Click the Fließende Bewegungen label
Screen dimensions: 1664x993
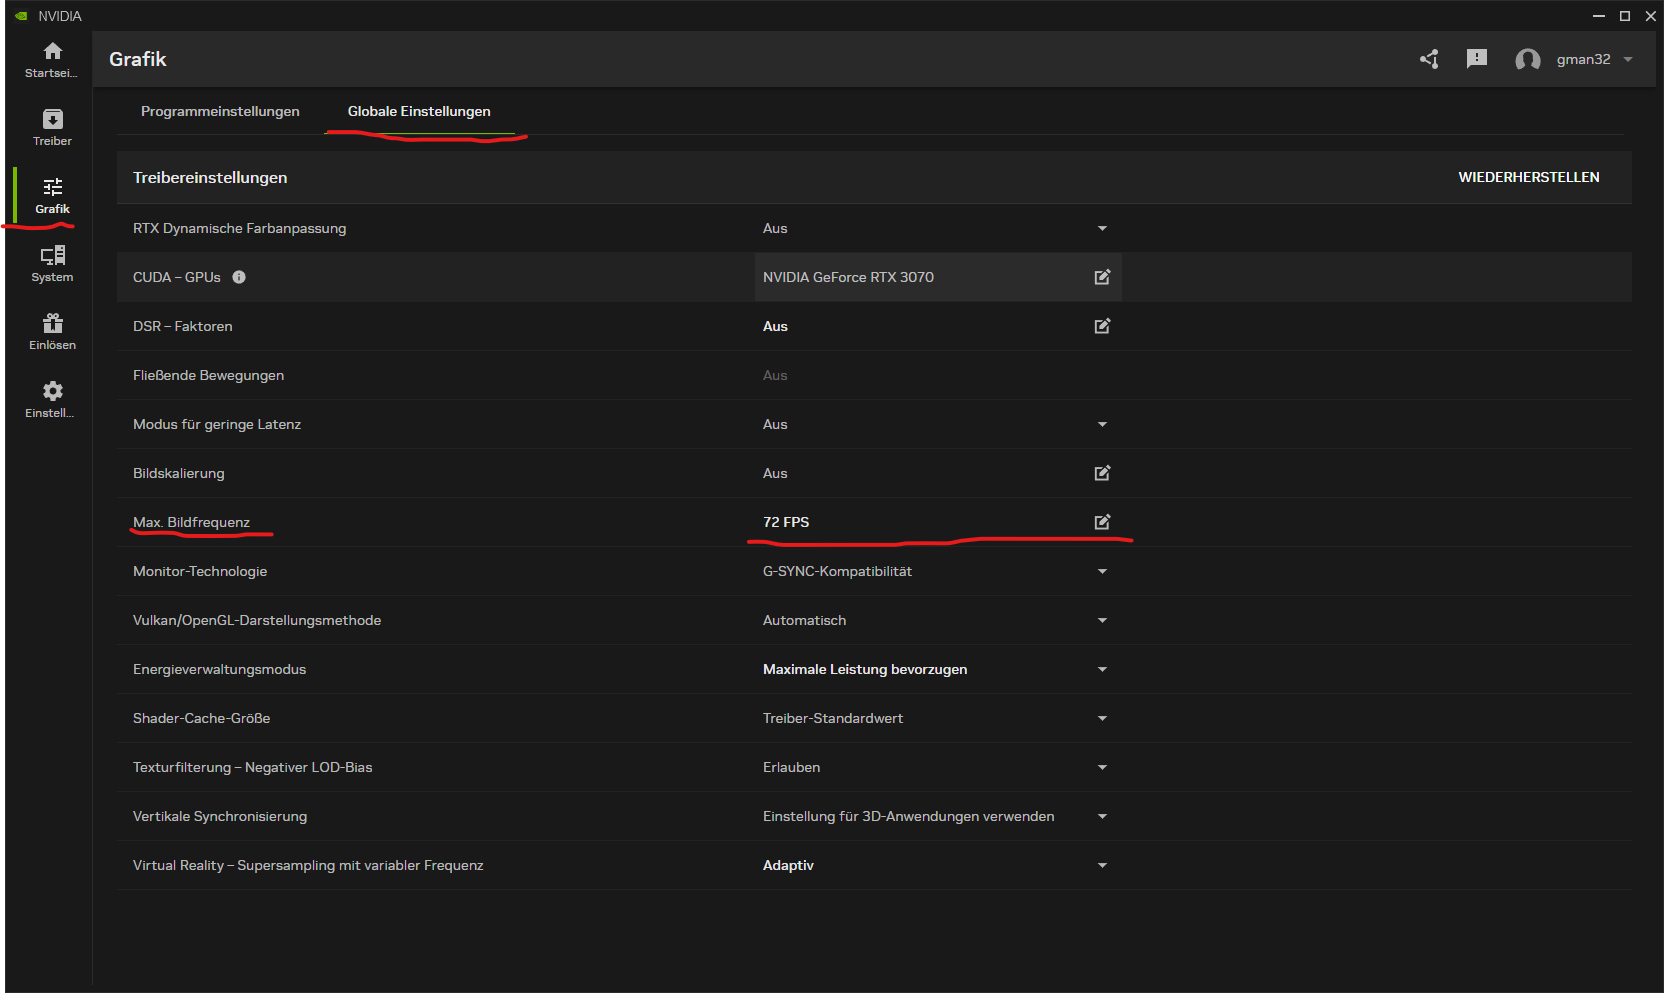[x=208, y=375]
